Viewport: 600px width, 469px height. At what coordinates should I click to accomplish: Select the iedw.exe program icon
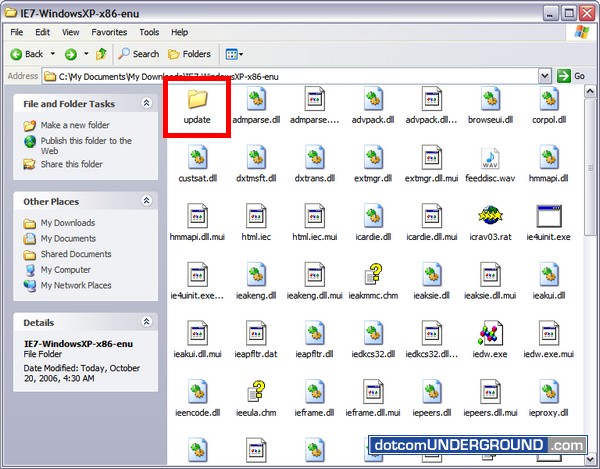490,333
